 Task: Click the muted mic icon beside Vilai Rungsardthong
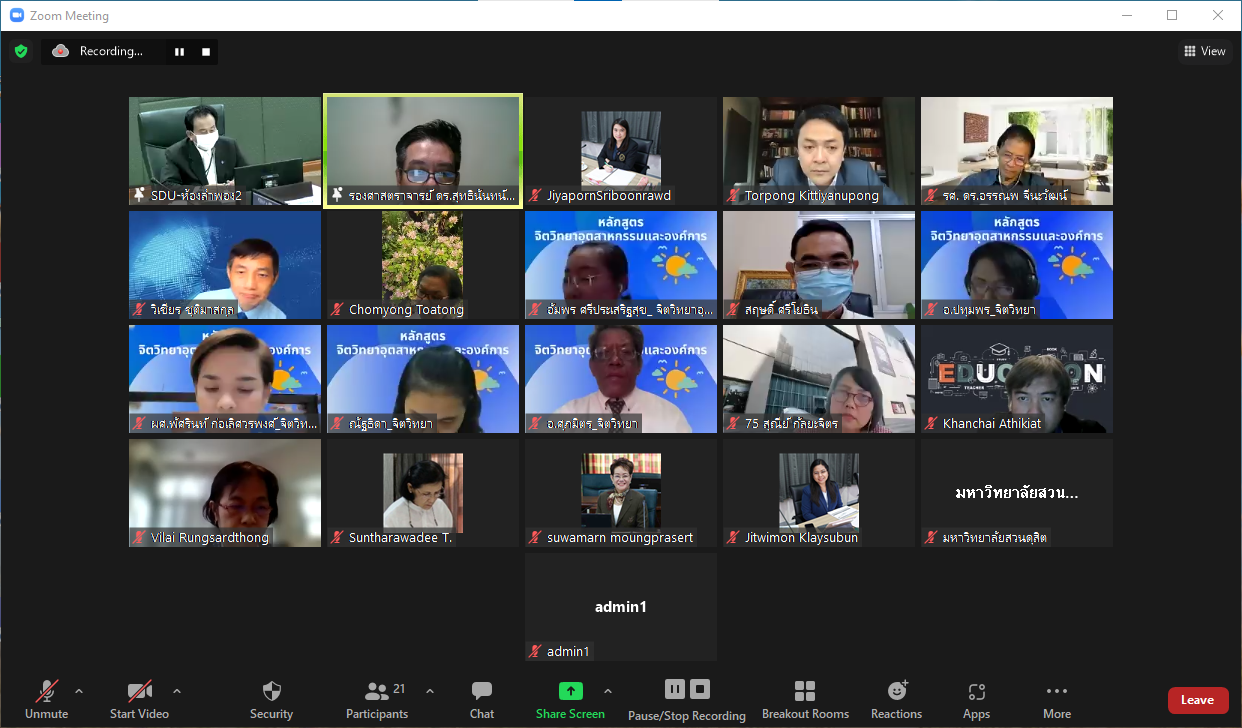pos(140,538)
